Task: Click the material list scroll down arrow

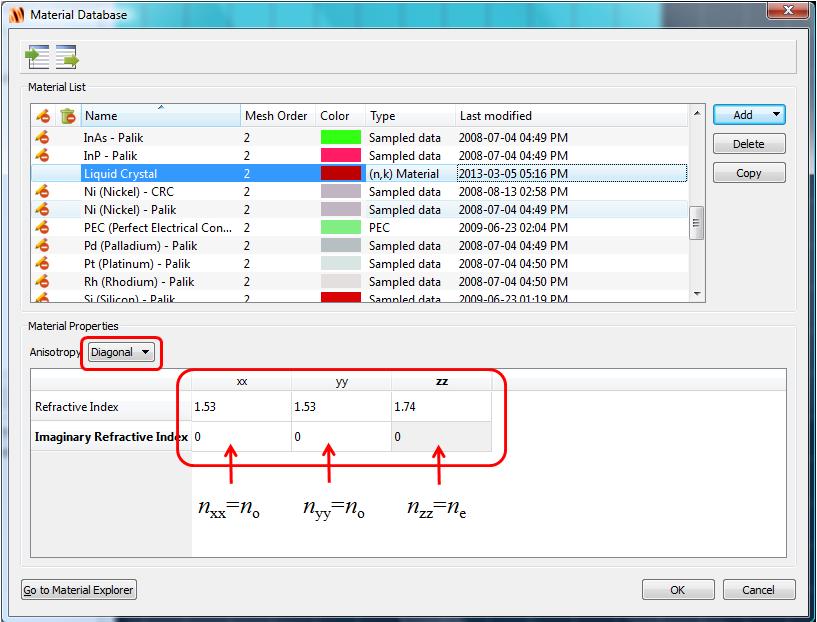Action: [x=697, y=294]
